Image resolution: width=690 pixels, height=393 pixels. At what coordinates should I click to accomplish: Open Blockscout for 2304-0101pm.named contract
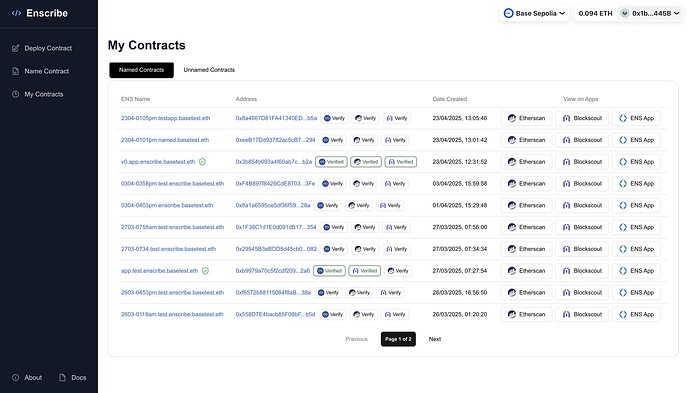tap(582, 140)
